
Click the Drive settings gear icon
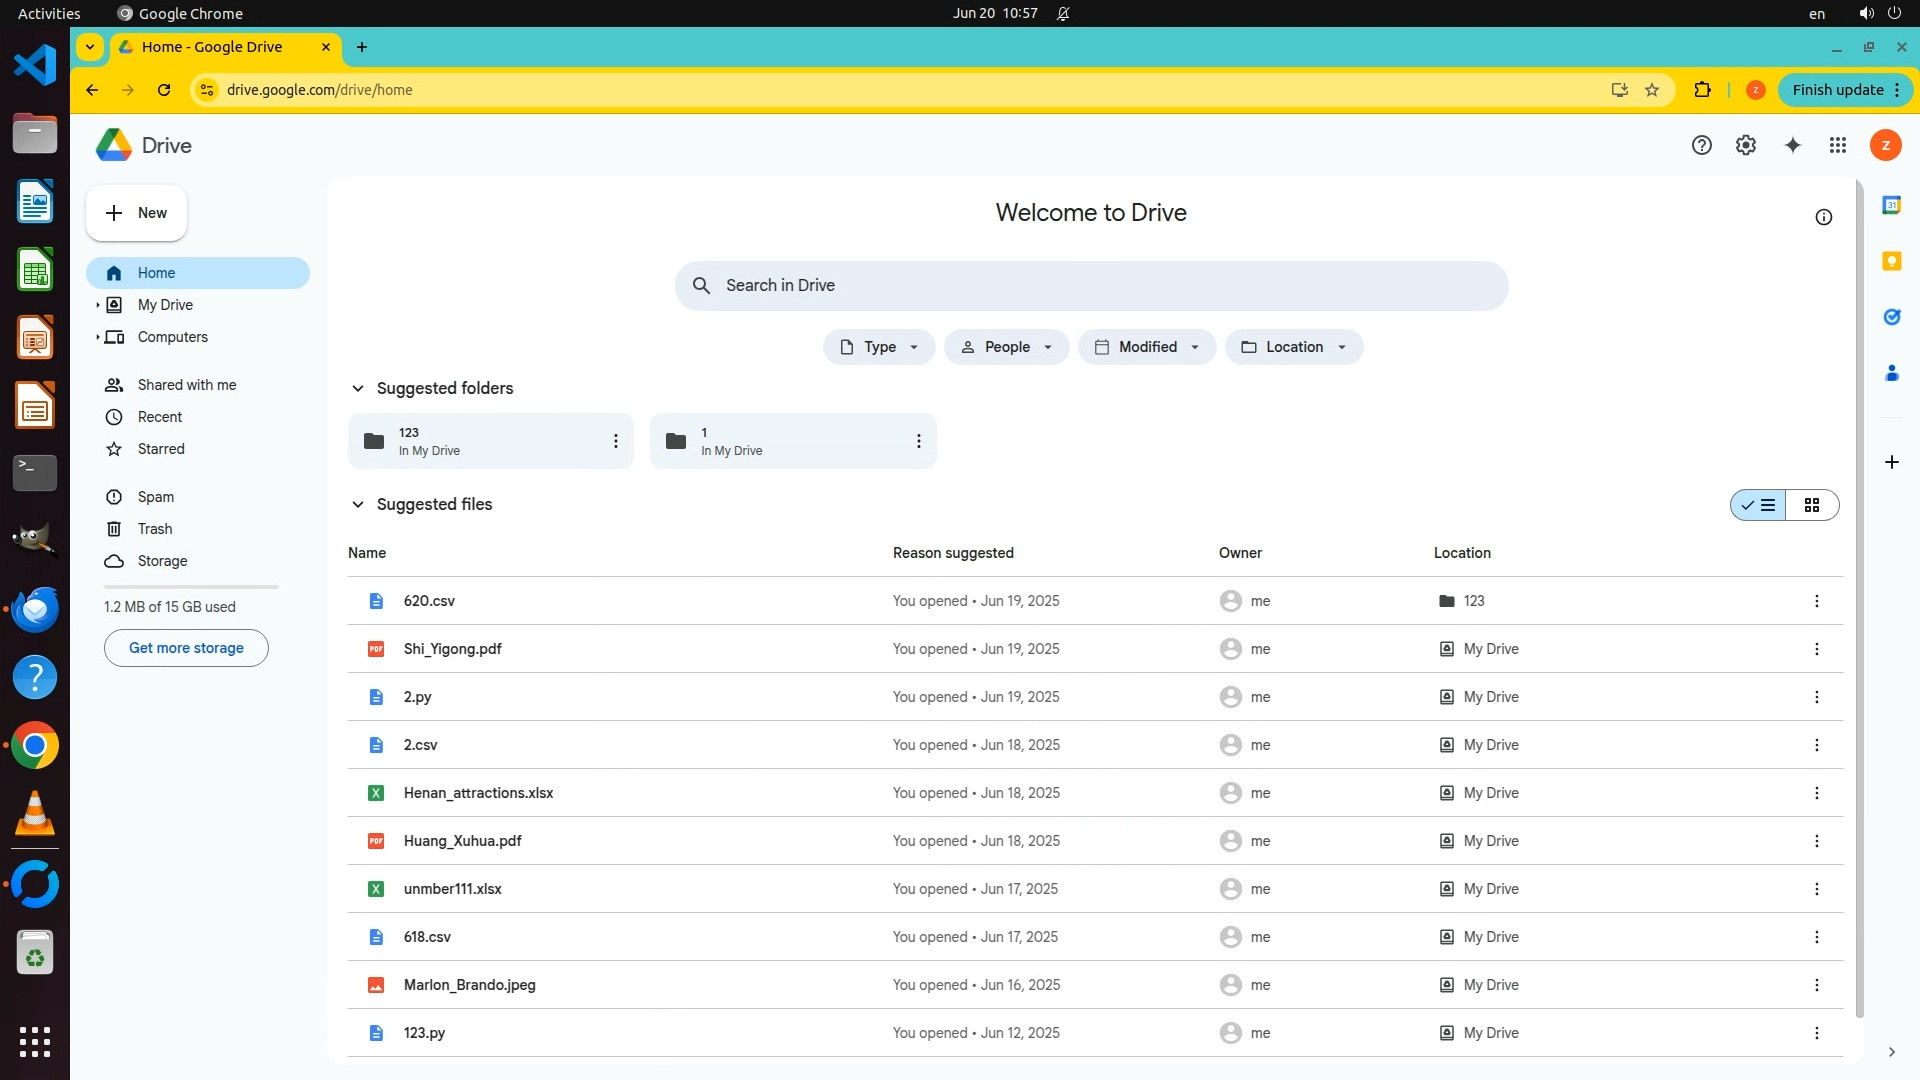coord(1745,146)
